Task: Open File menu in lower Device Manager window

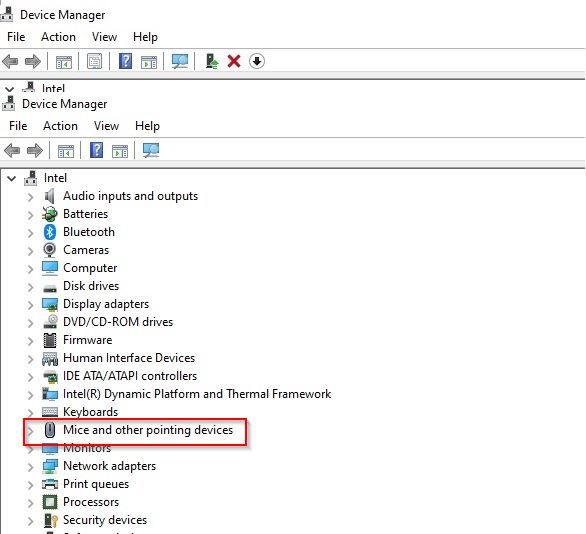Action: point(18,126)
